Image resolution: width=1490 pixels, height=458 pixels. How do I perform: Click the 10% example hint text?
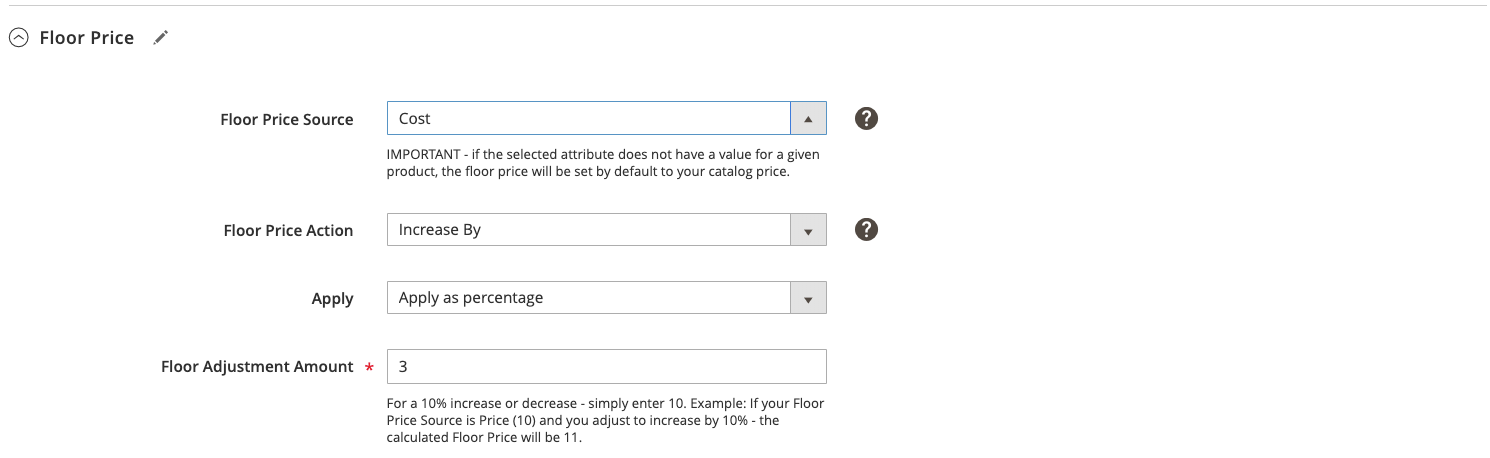[x=604, y=420]
